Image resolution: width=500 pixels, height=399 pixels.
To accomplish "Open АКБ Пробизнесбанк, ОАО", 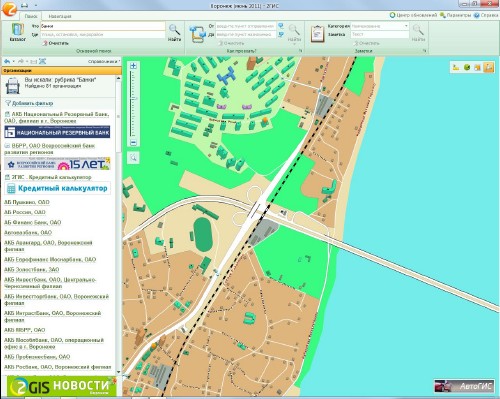I will pos(37,357).
